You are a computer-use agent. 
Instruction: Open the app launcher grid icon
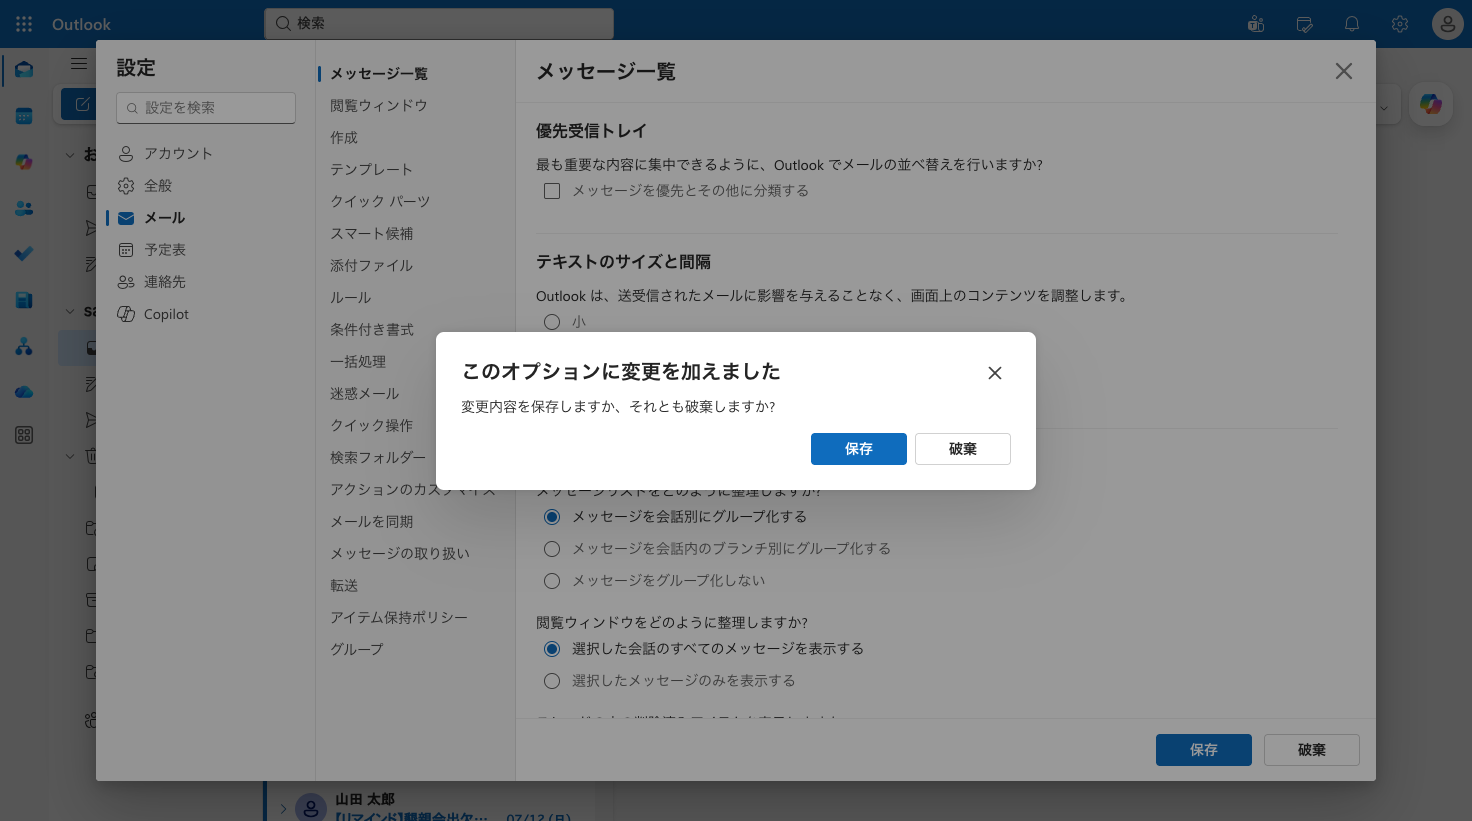(24, 24)
